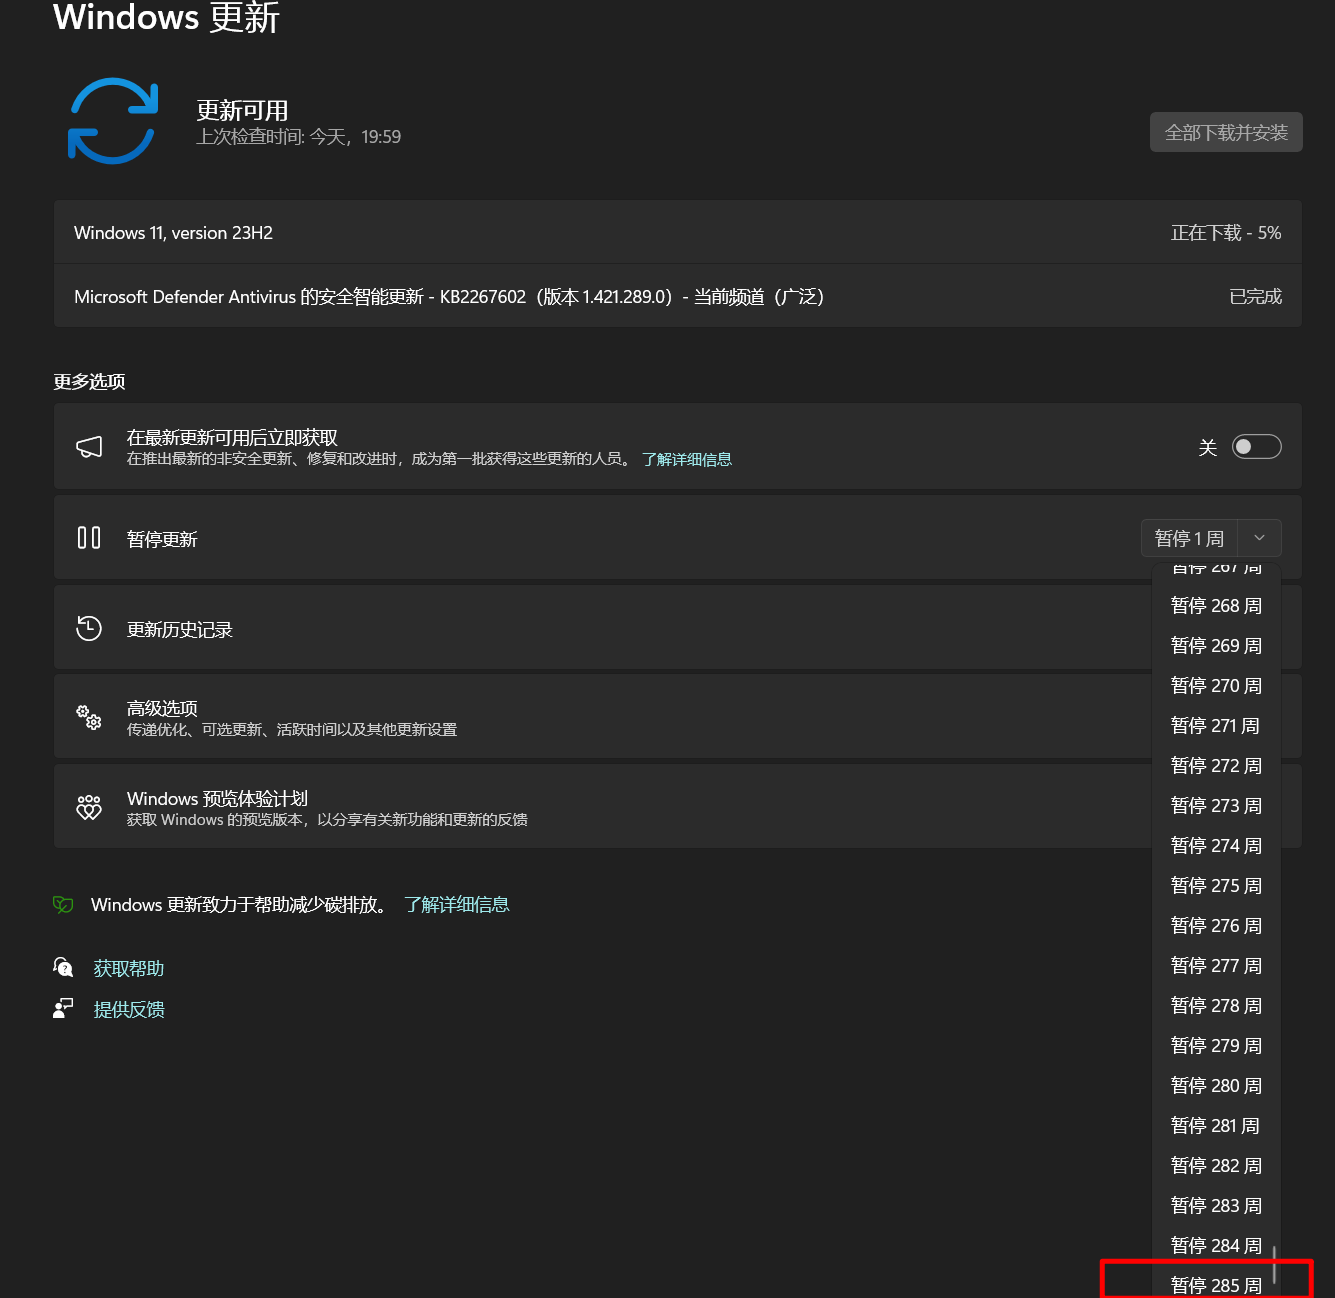The height and width of the screenshot is (1298, 1335).
Task: Click the gears icon beside 高级选项
Action: [89, 717]
